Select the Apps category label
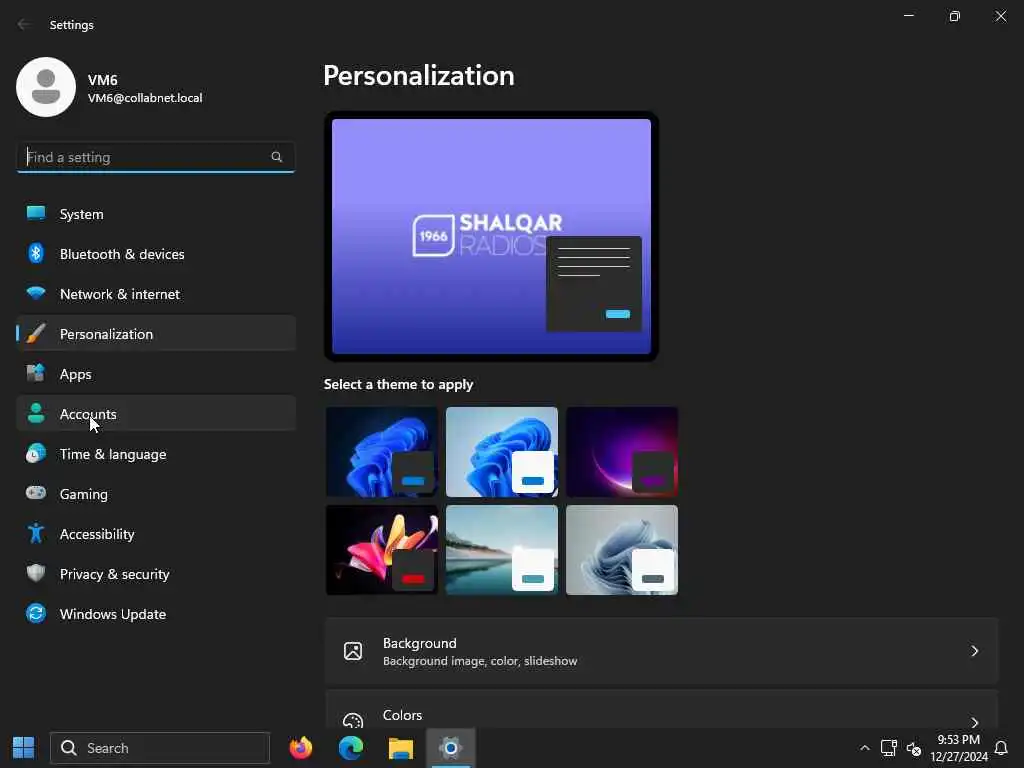 [x=76, y=374]
